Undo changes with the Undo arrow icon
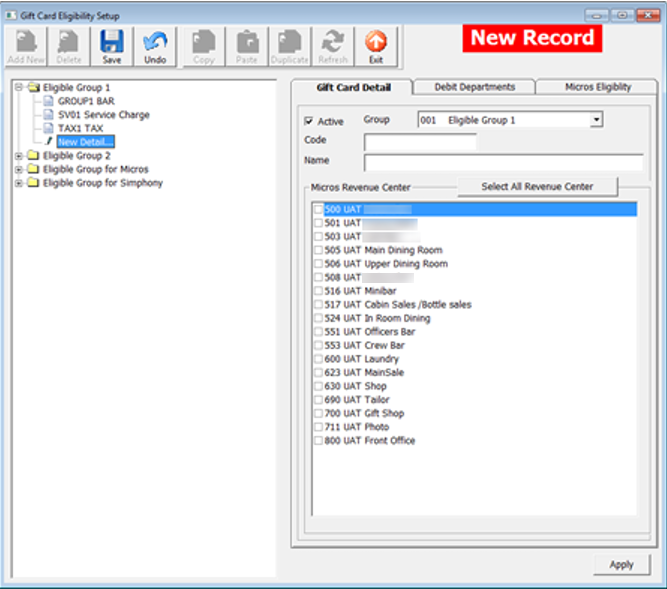This screenshot has width=667, height=589. (155, 41)
